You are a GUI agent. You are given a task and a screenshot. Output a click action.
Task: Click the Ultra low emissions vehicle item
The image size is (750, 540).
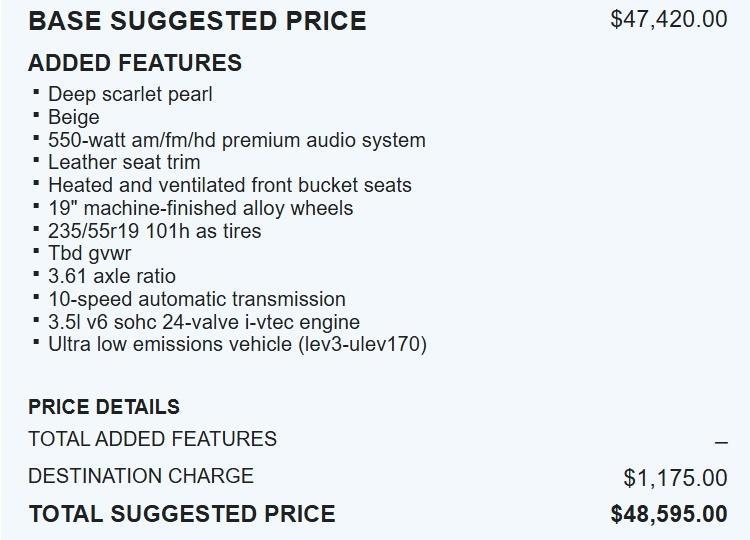coord(237,345)
